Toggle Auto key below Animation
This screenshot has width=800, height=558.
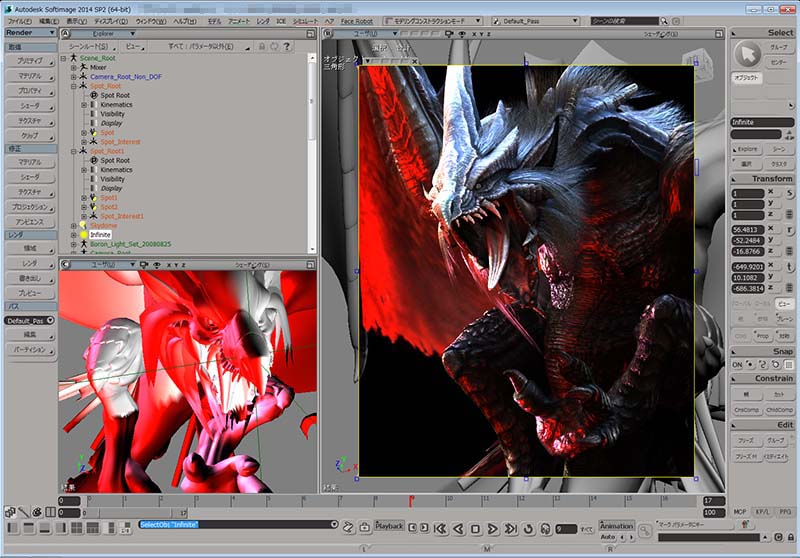click(x=607, y=537)
